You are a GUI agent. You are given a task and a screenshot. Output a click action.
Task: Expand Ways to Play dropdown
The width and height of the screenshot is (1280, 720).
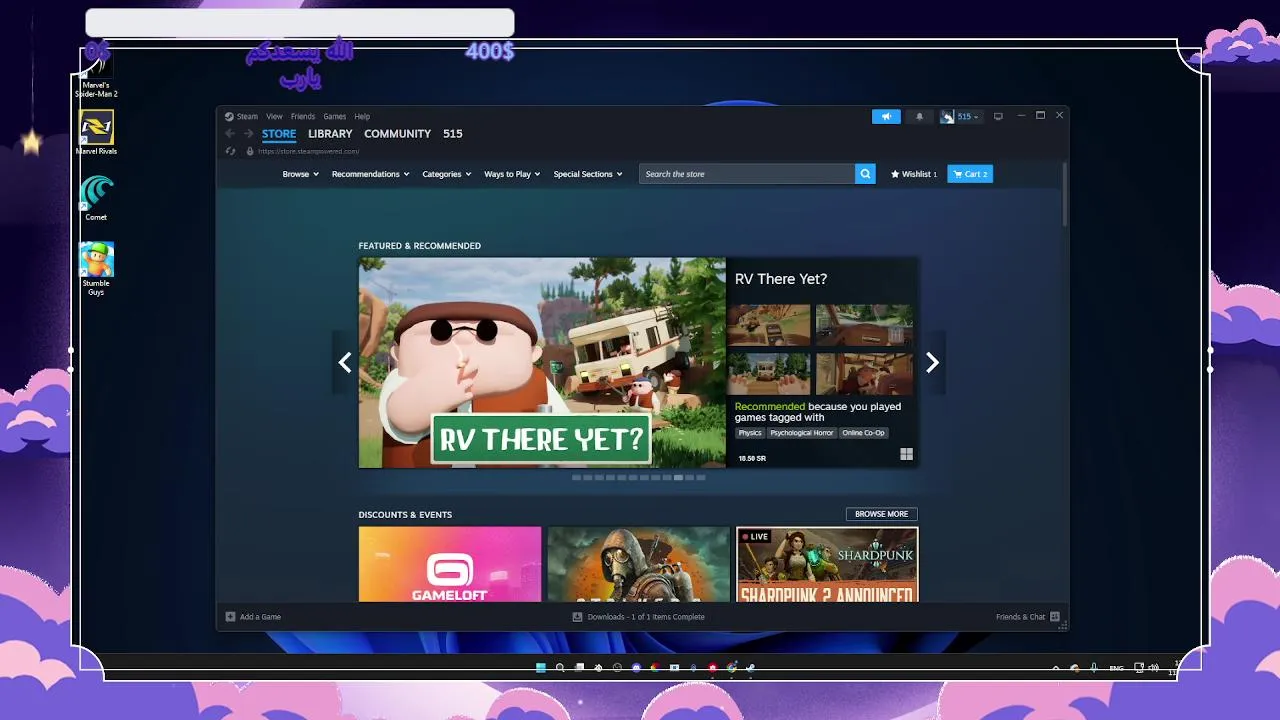[512, 174]
